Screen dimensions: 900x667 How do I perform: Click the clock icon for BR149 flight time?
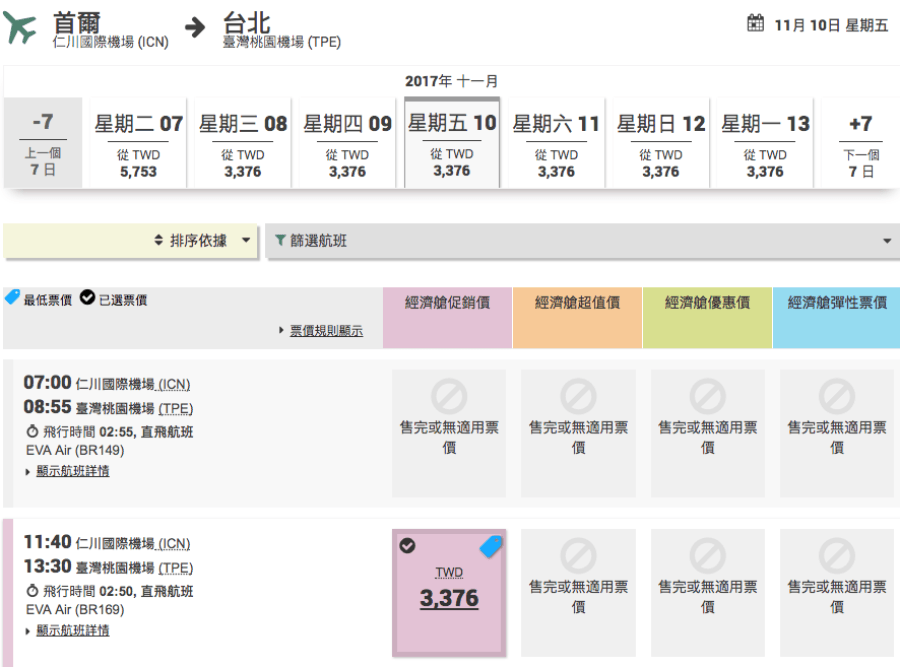tap(32, 431)
